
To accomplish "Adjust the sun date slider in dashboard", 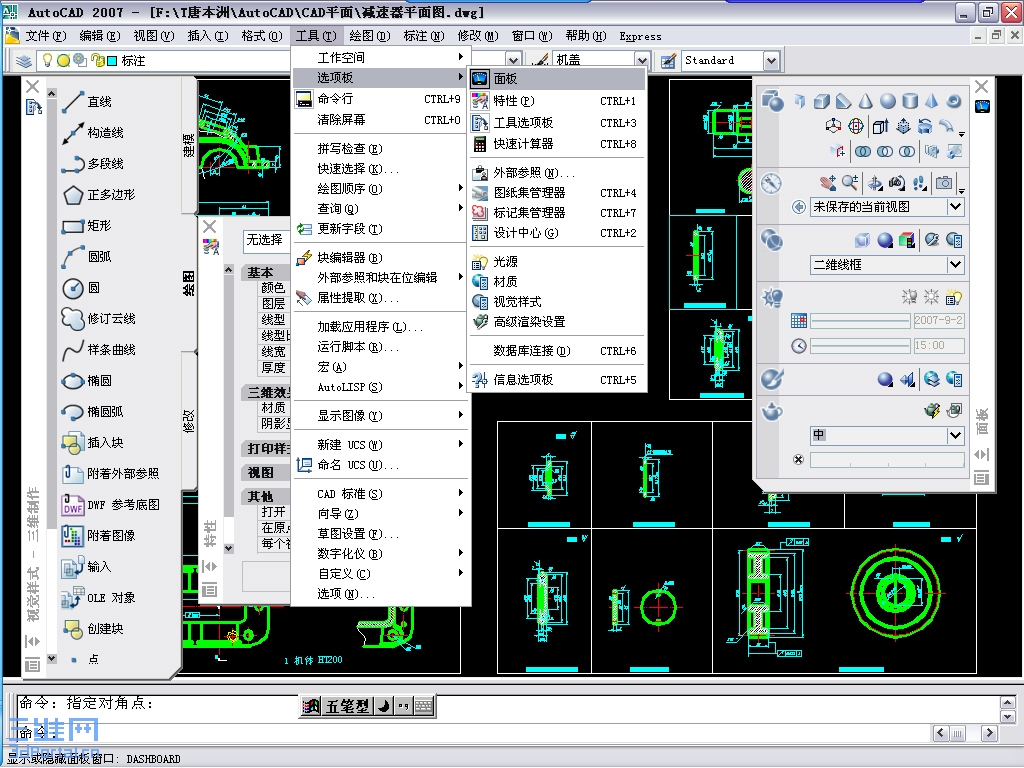I will point(860,321).
